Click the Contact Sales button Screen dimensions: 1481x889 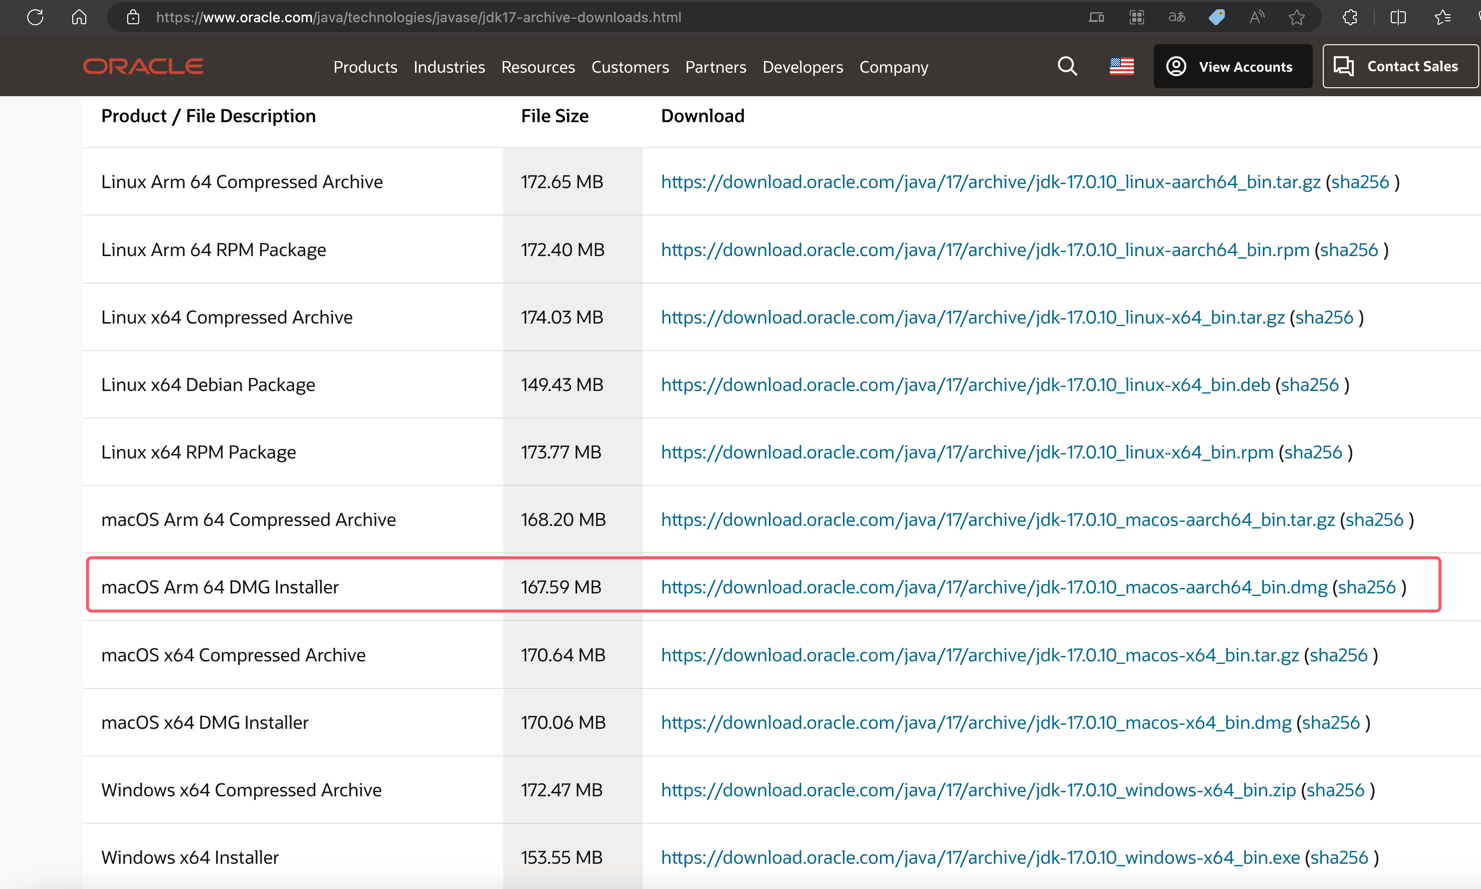coord(1400,66)
